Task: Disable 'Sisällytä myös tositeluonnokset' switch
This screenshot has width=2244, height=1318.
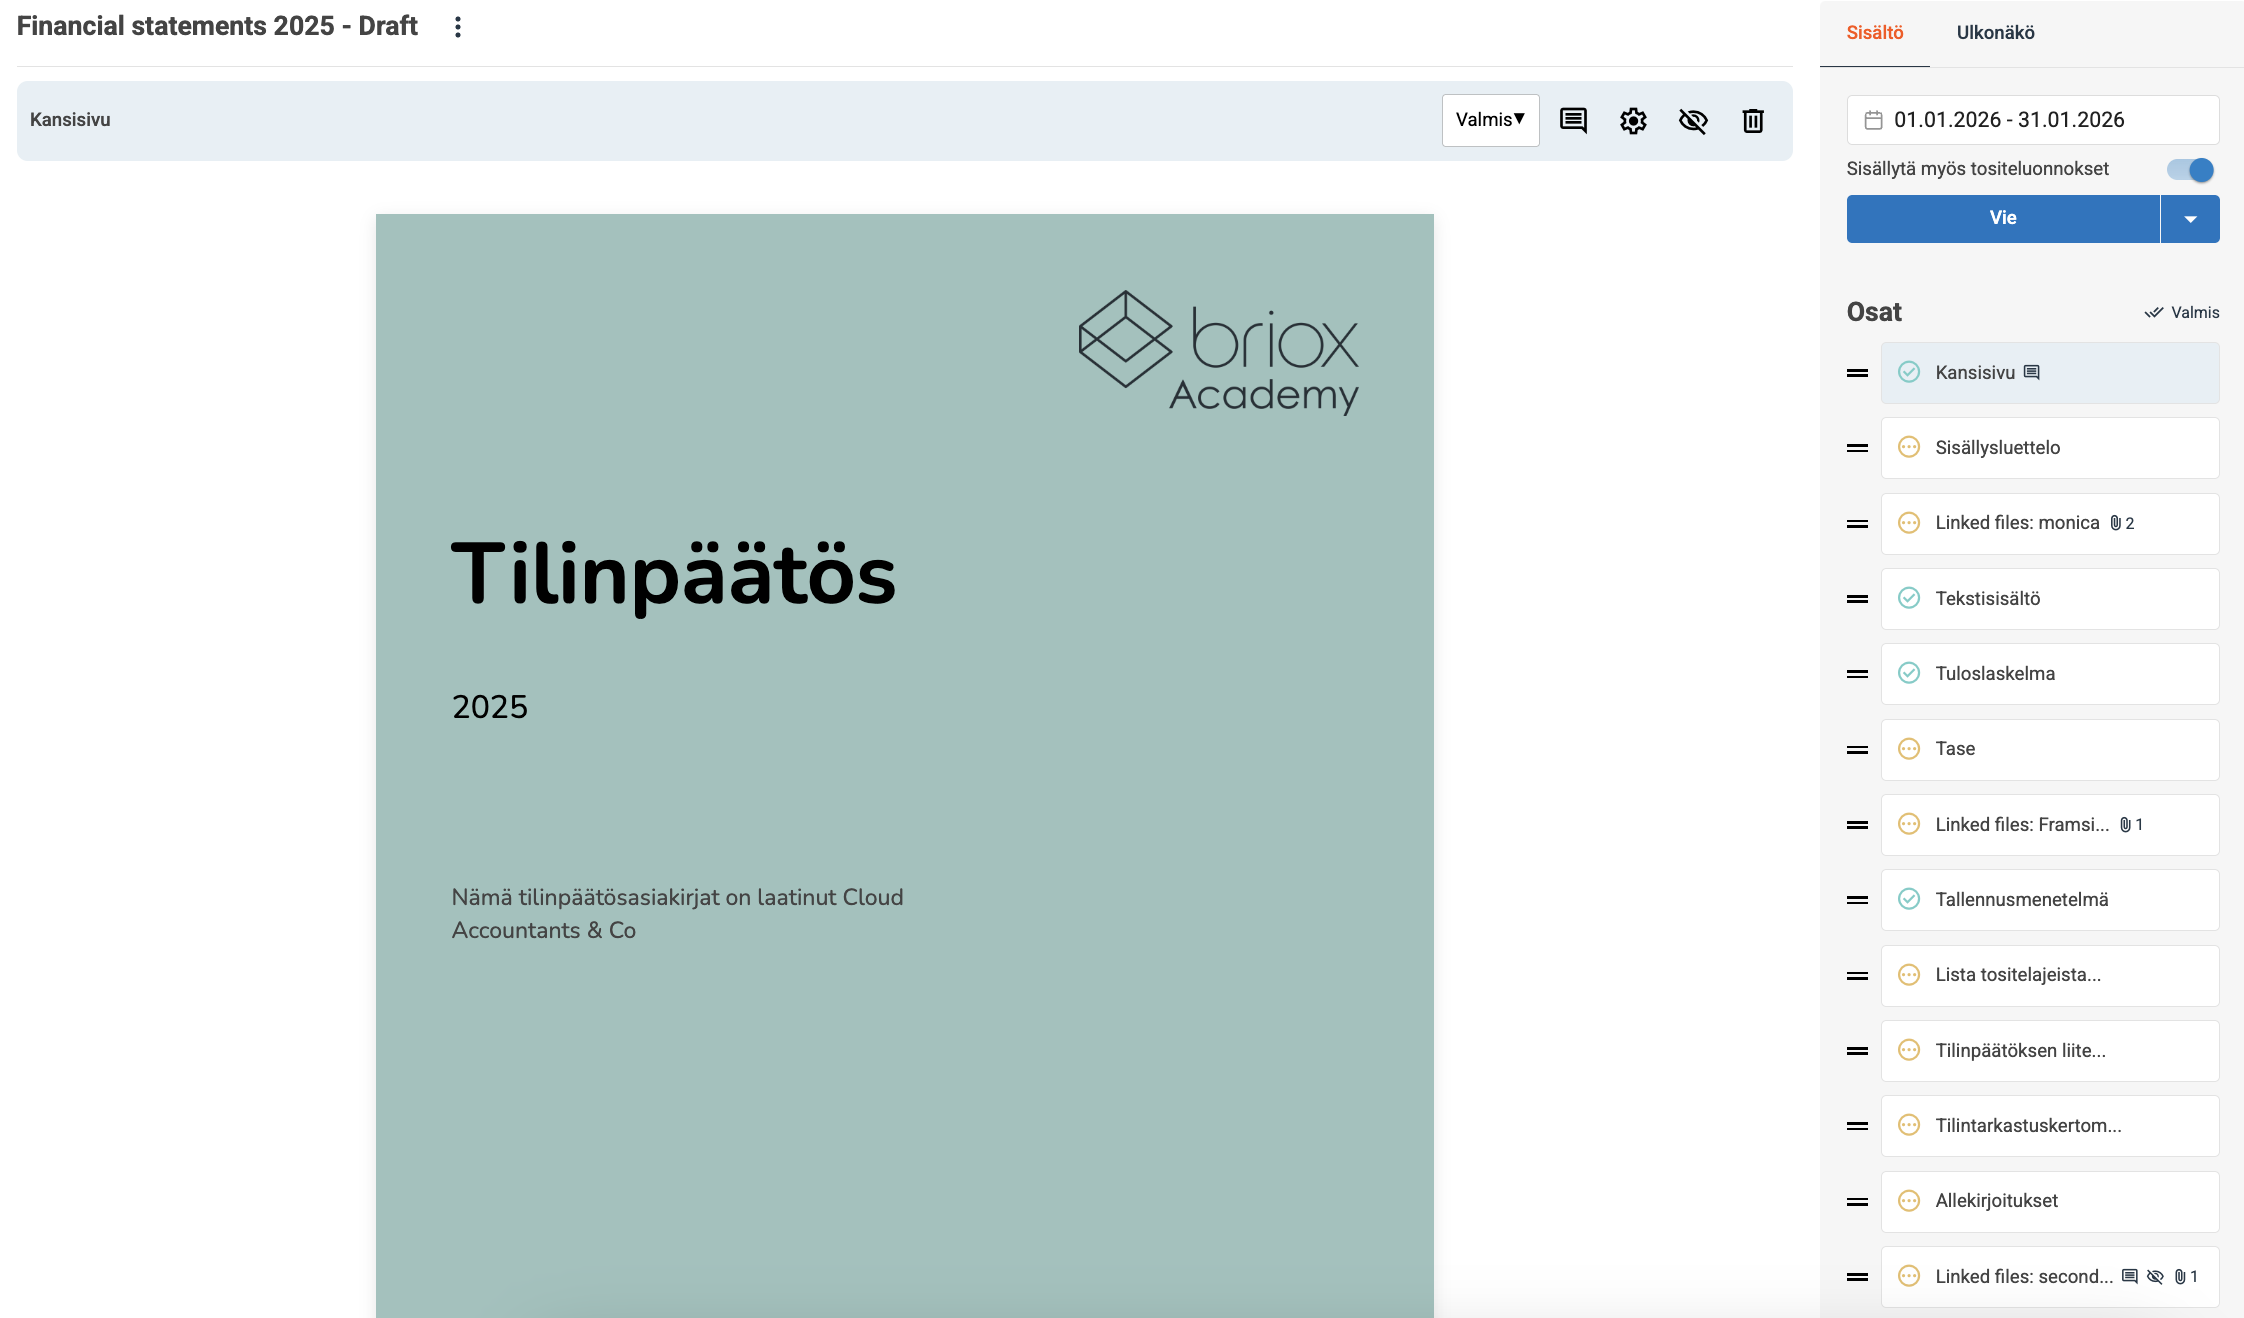Action: coord(2190,169)
